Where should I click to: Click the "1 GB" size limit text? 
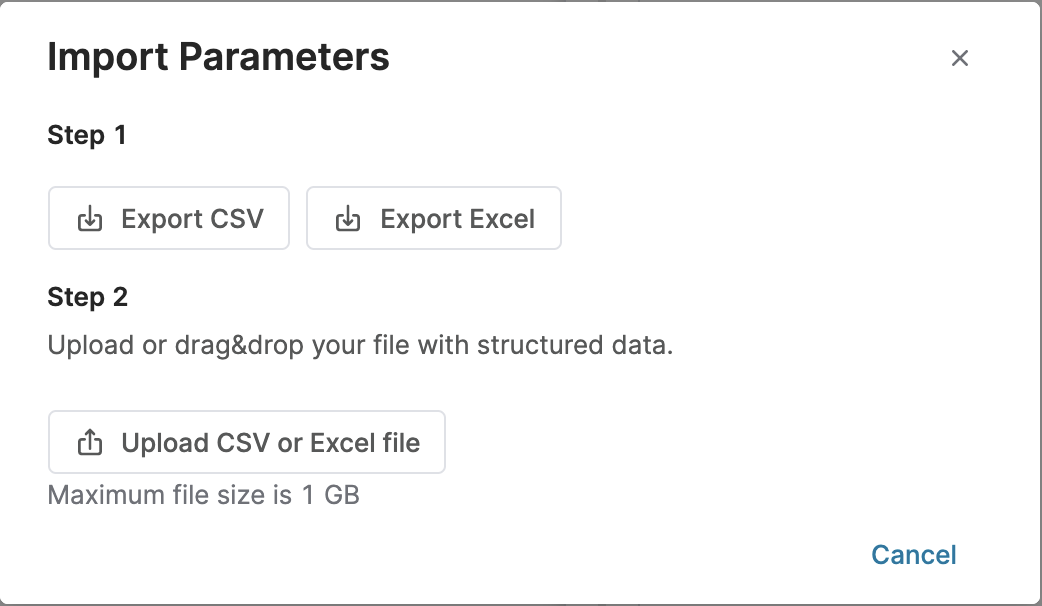[330, 495]
